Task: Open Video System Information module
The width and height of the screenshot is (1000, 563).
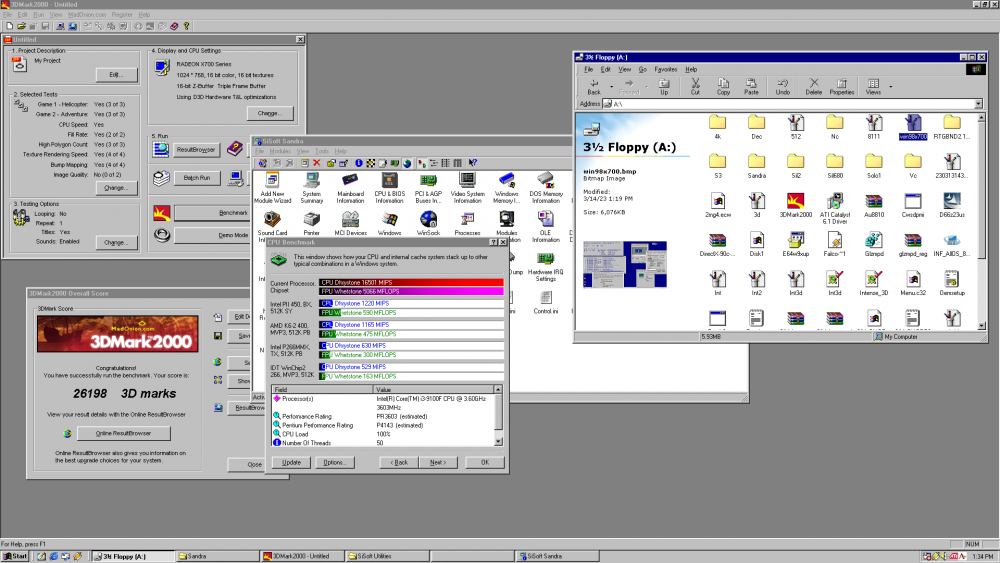Action: (467, 188)
